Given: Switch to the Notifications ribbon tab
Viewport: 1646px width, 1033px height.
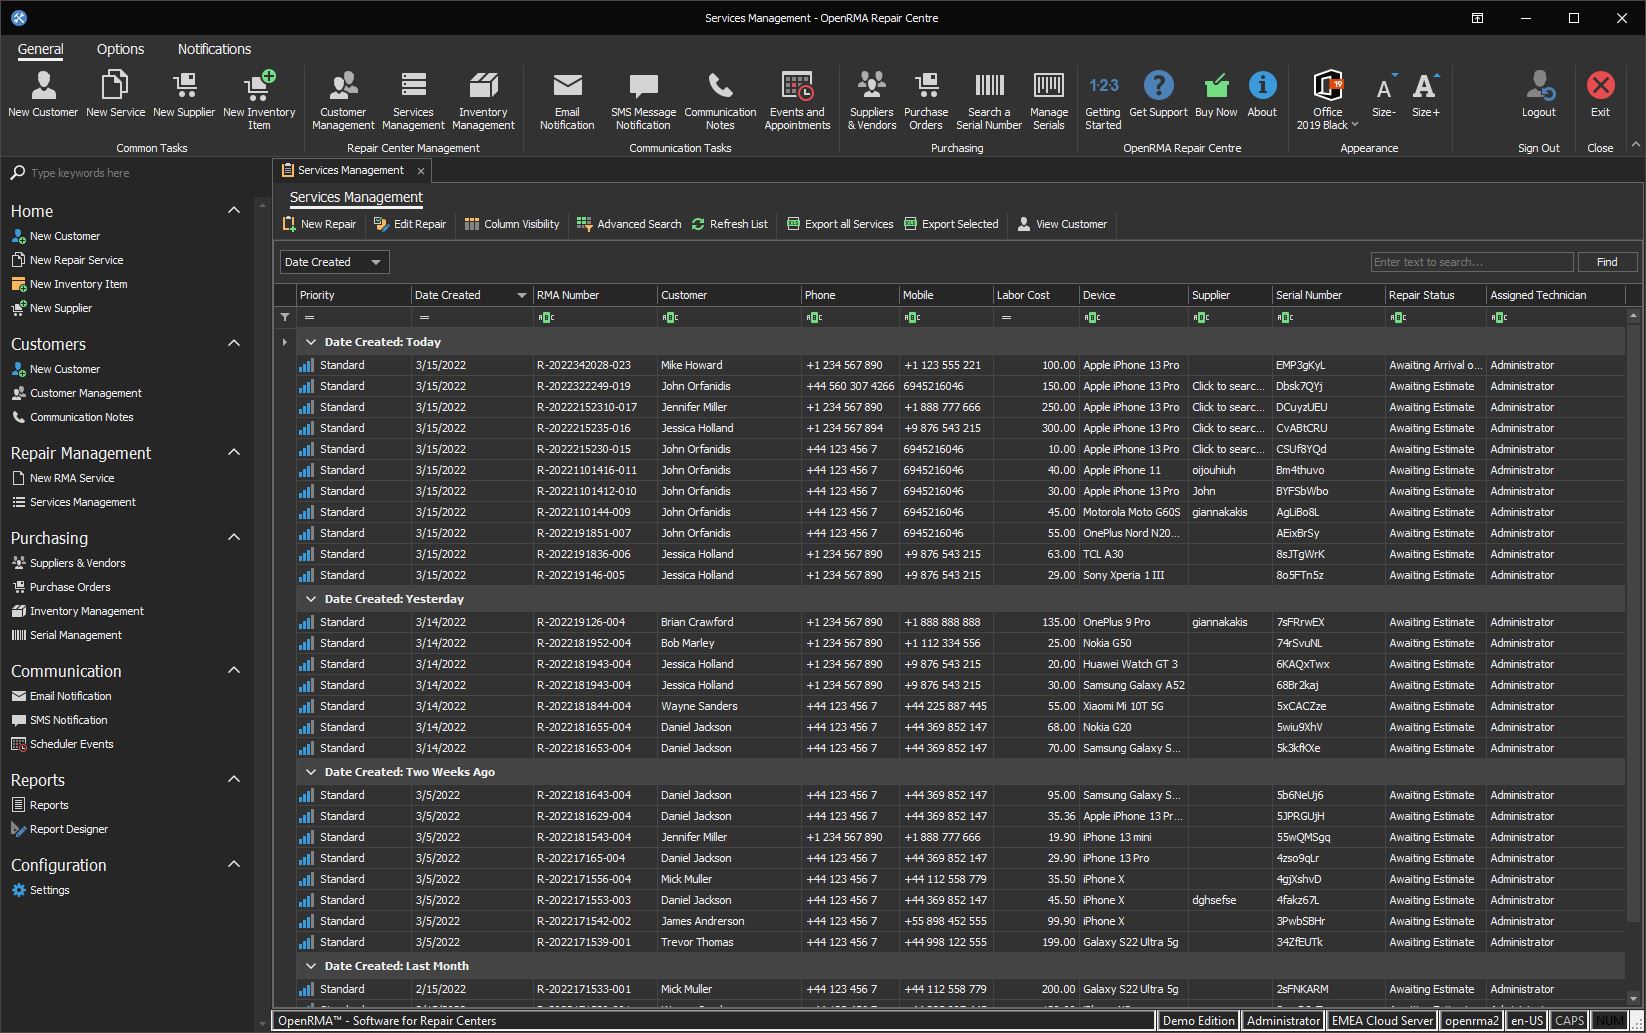Looking at the screenshot, I should click(x=214, y=49).
